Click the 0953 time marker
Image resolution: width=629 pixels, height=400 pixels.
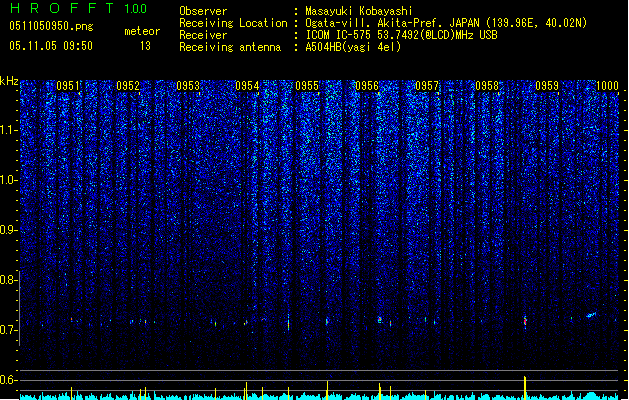tap(188, 86)
